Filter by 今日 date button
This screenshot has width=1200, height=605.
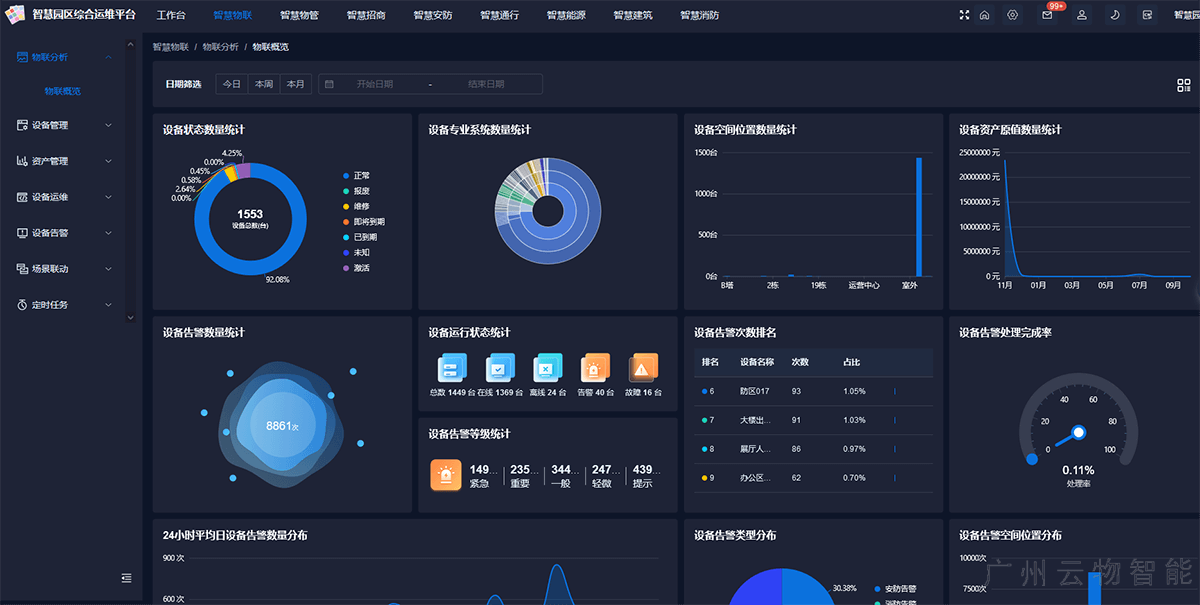[x=232, y=84]
